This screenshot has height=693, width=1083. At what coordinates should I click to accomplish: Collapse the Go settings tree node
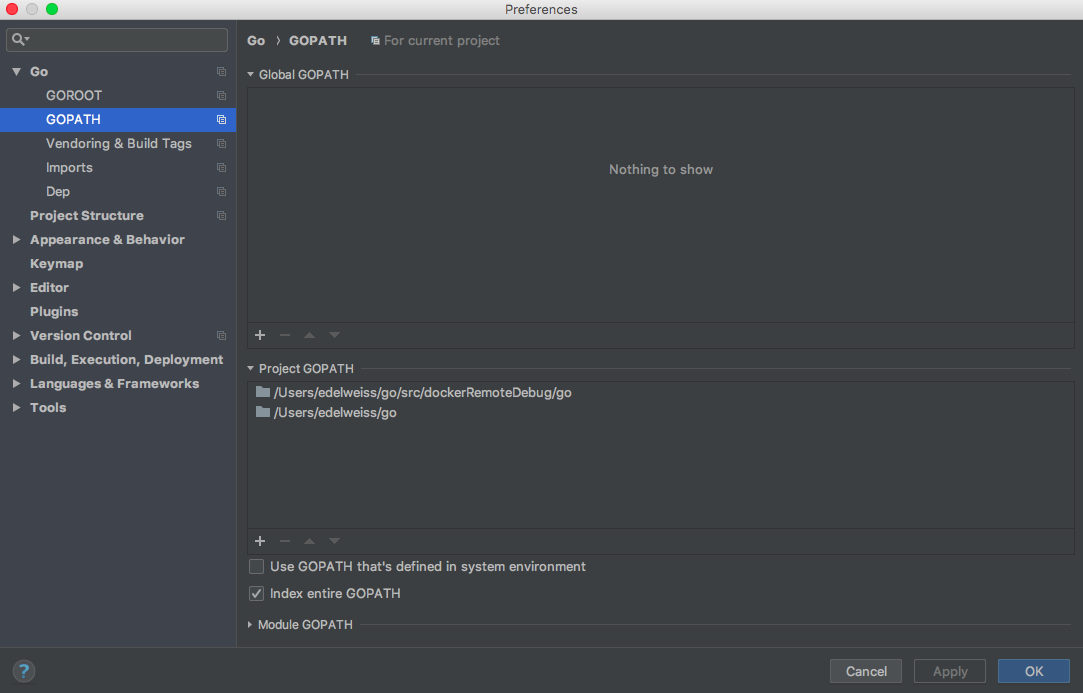17,71
